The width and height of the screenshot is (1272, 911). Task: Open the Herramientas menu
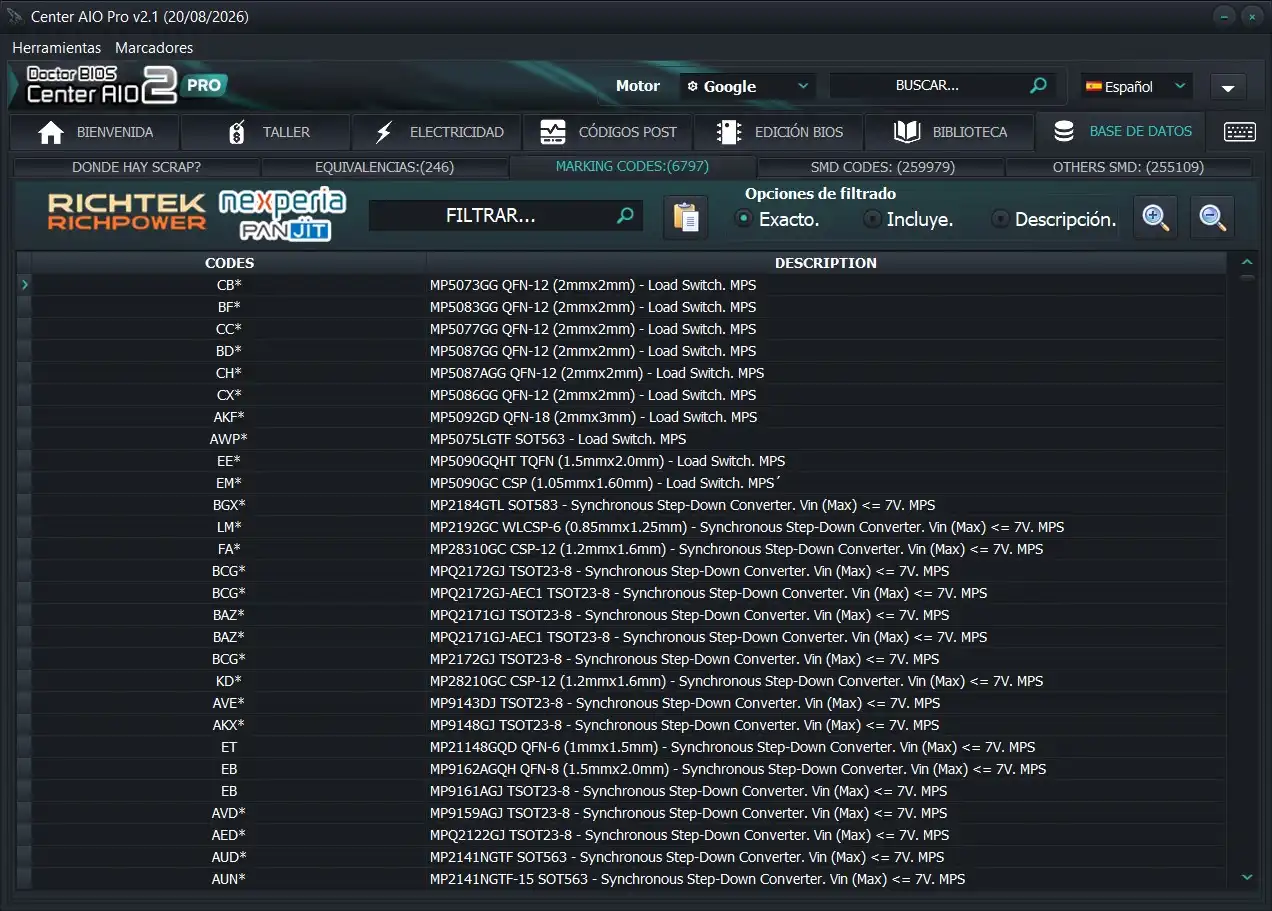[x=57, y=47]
